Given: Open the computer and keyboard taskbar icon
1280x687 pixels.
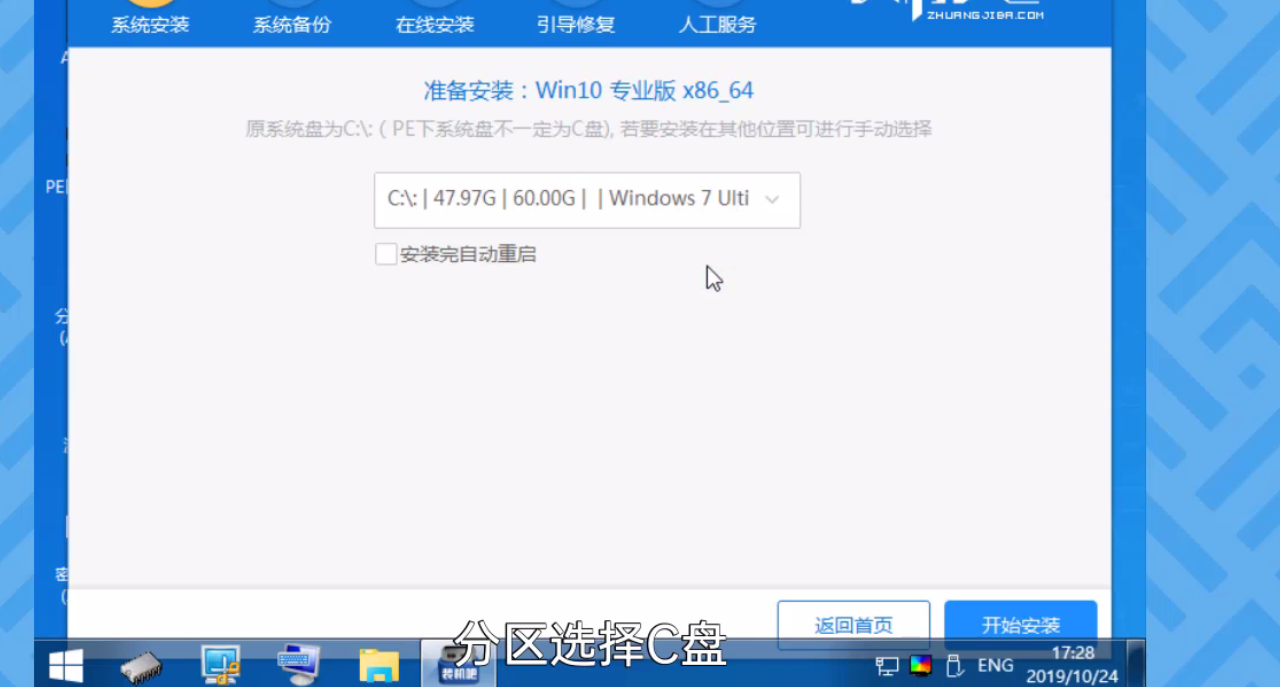Looking at the screenshot, I should pos(298,664).
